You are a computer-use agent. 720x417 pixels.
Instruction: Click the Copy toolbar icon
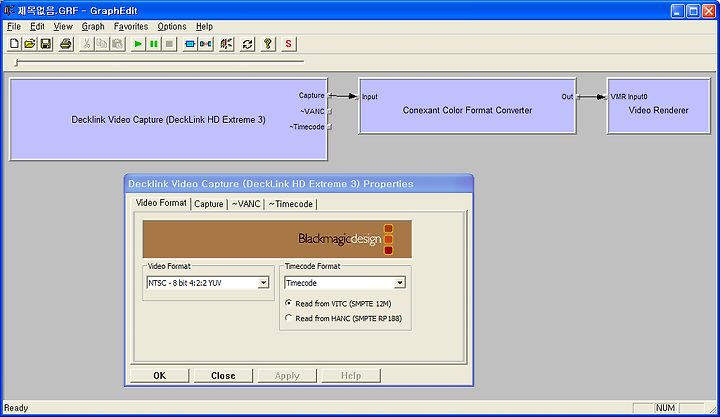pos(101,44)
